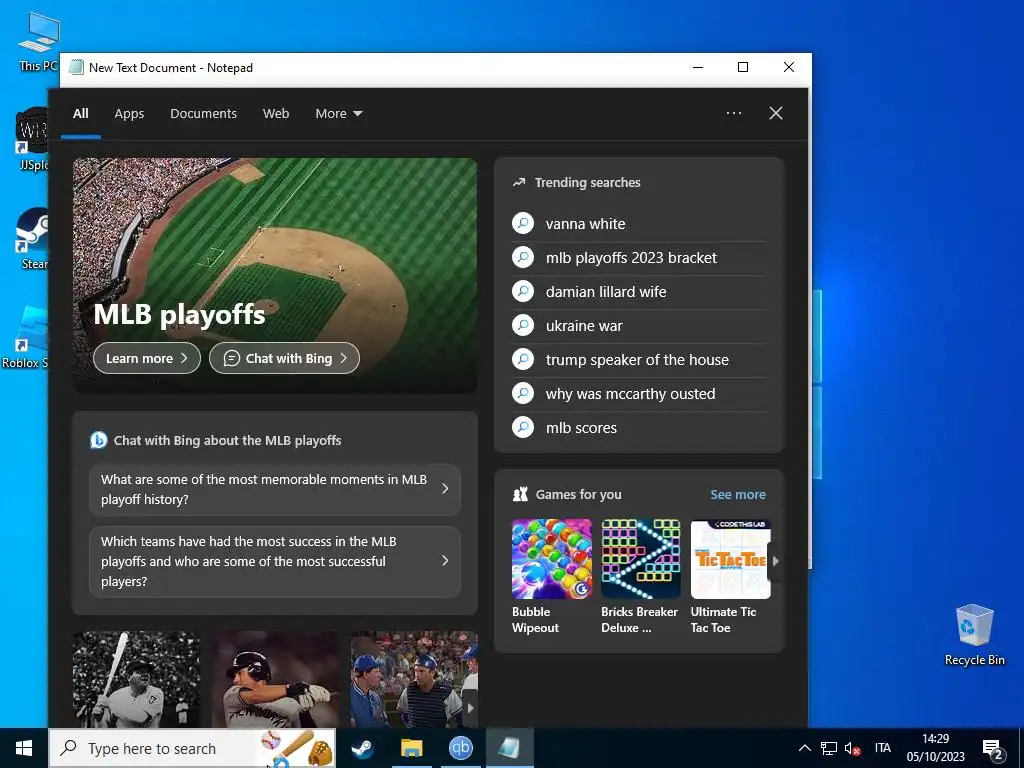Open the batter in black helmet photo
The height and width of the screenshot is (768, 1024).
(275, 679)
